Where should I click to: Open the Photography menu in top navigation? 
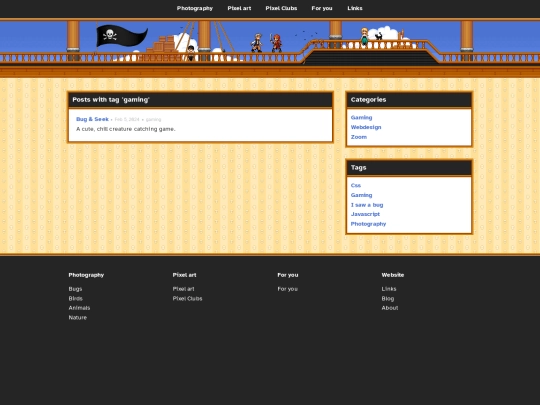tap(195, 8)
